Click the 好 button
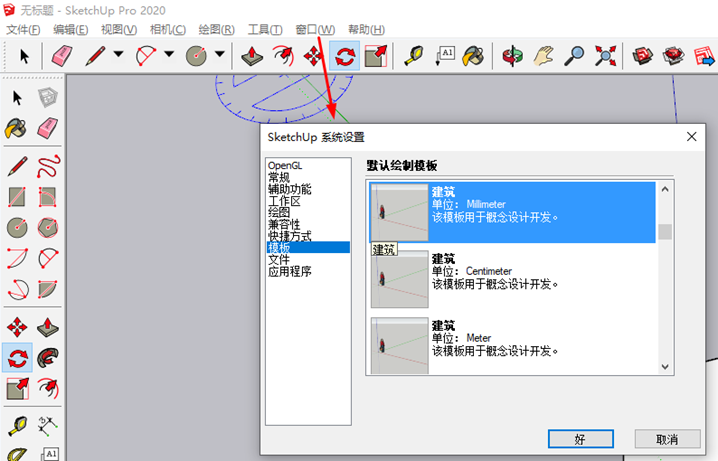The image size is (718, 461). point(581,439)
